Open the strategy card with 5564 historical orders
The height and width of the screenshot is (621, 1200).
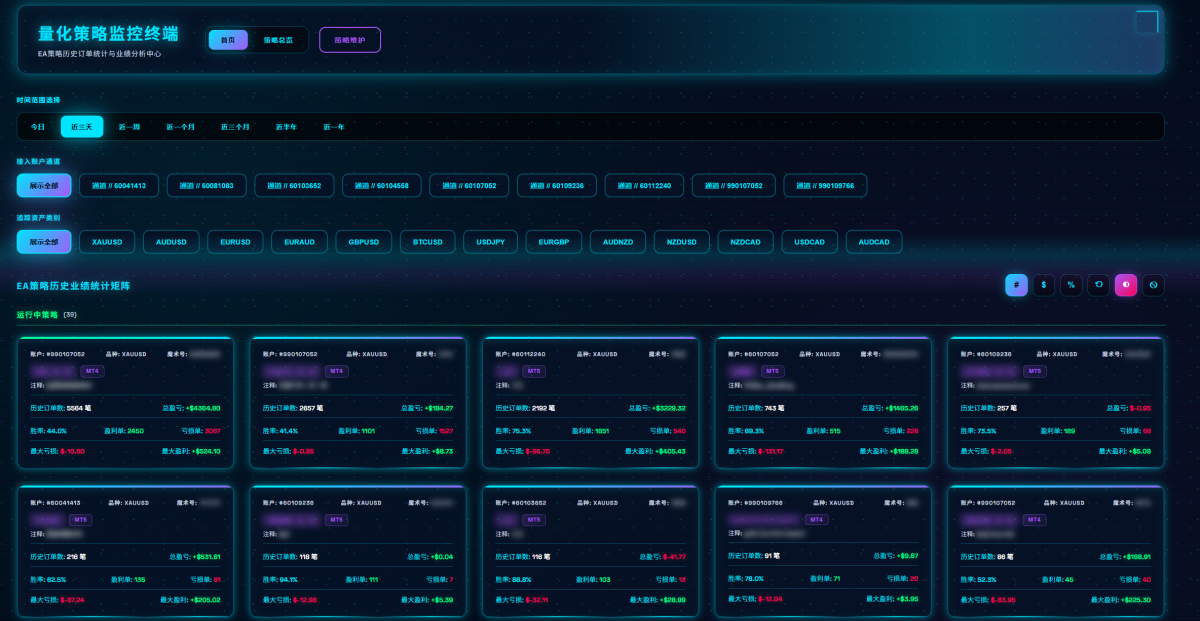tap(125, 403)
